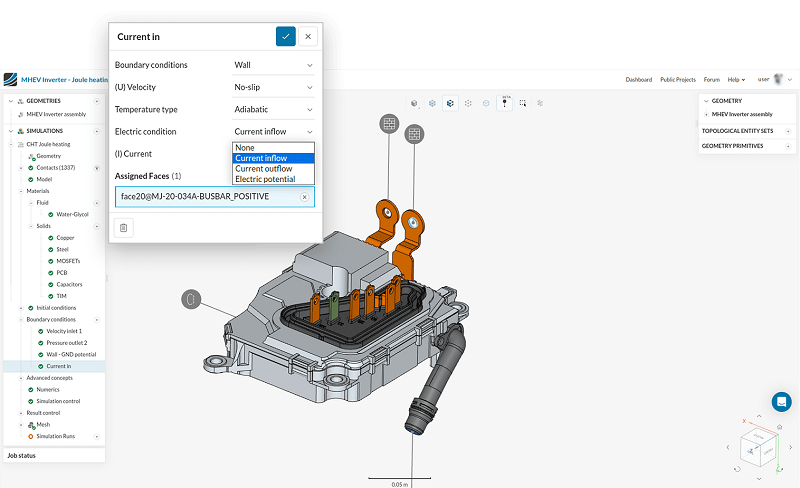Open the Public Projects link

click(x=678, y=80)
